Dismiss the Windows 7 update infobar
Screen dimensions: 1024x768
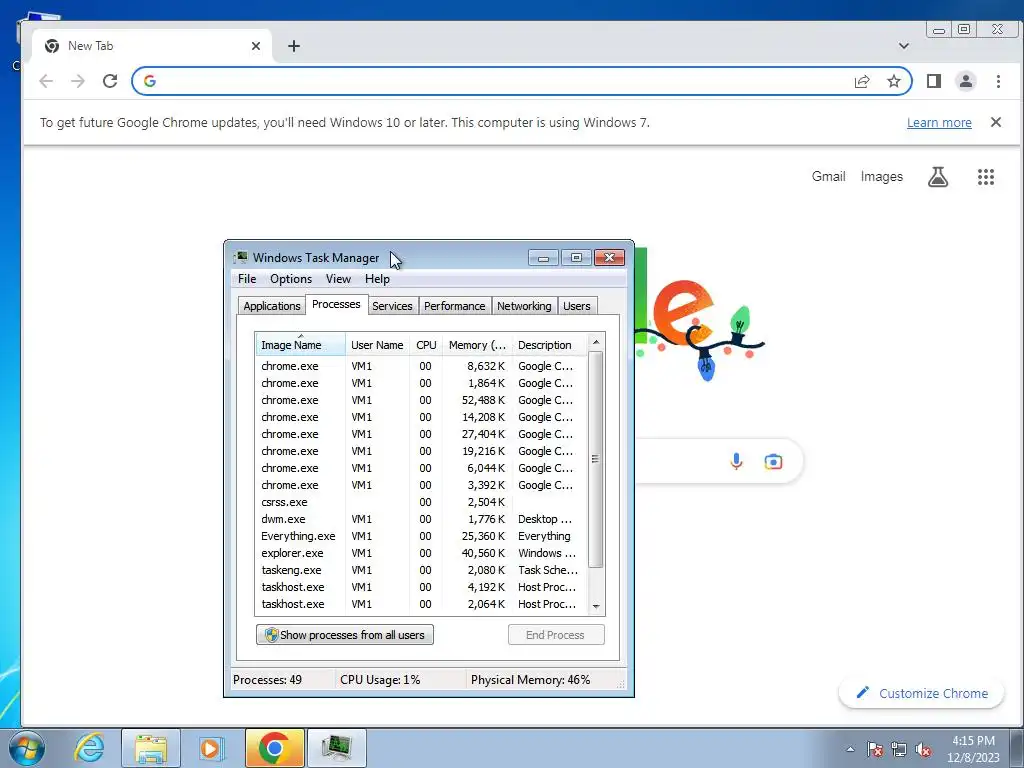coord(996,122)
